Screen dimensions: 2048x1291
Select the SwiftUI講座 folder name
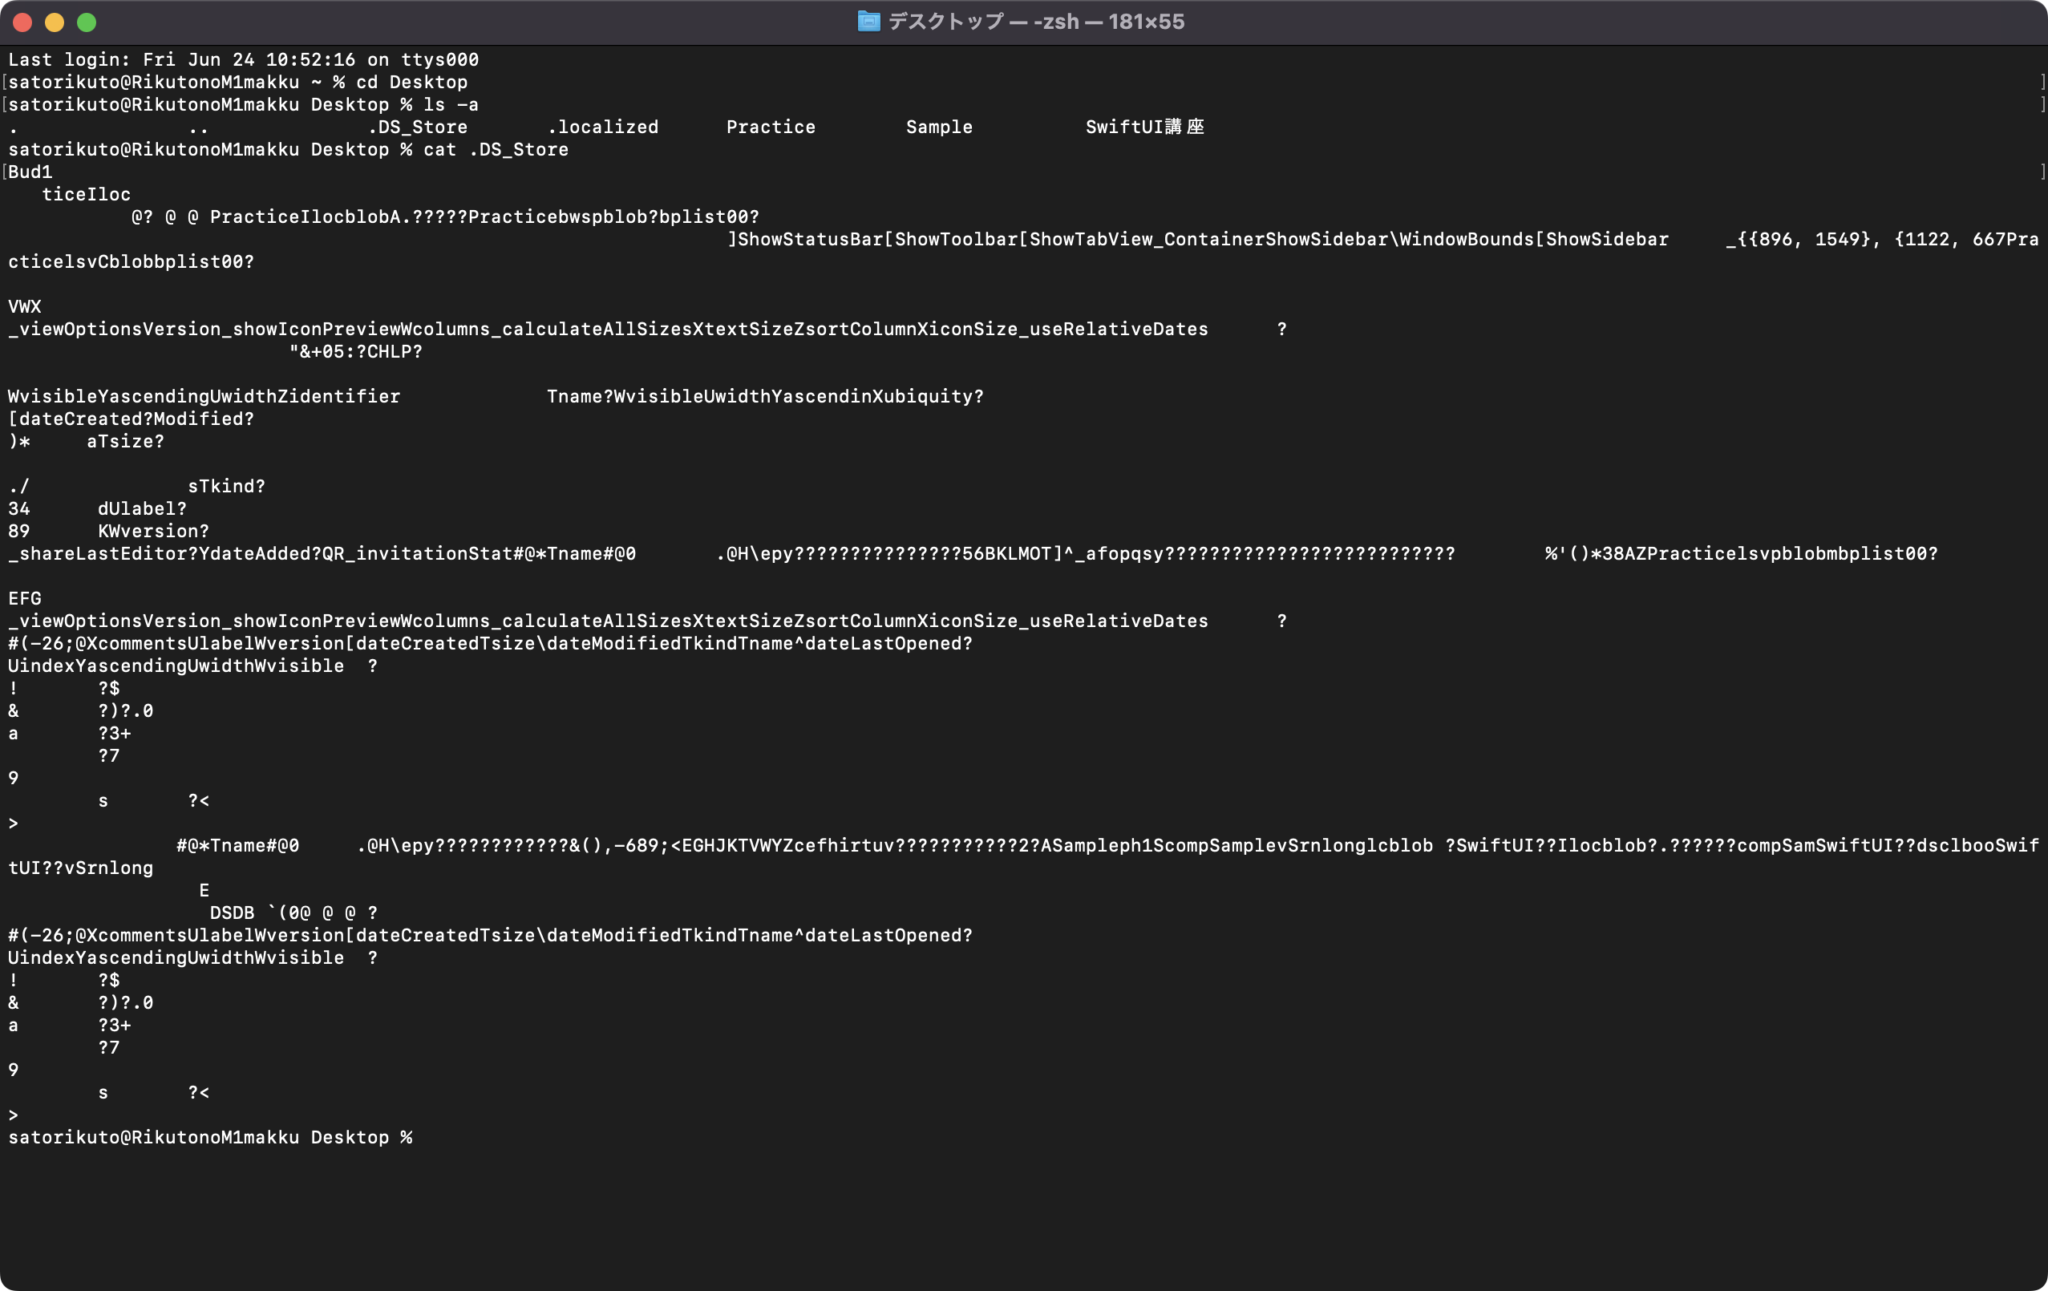1146,126
